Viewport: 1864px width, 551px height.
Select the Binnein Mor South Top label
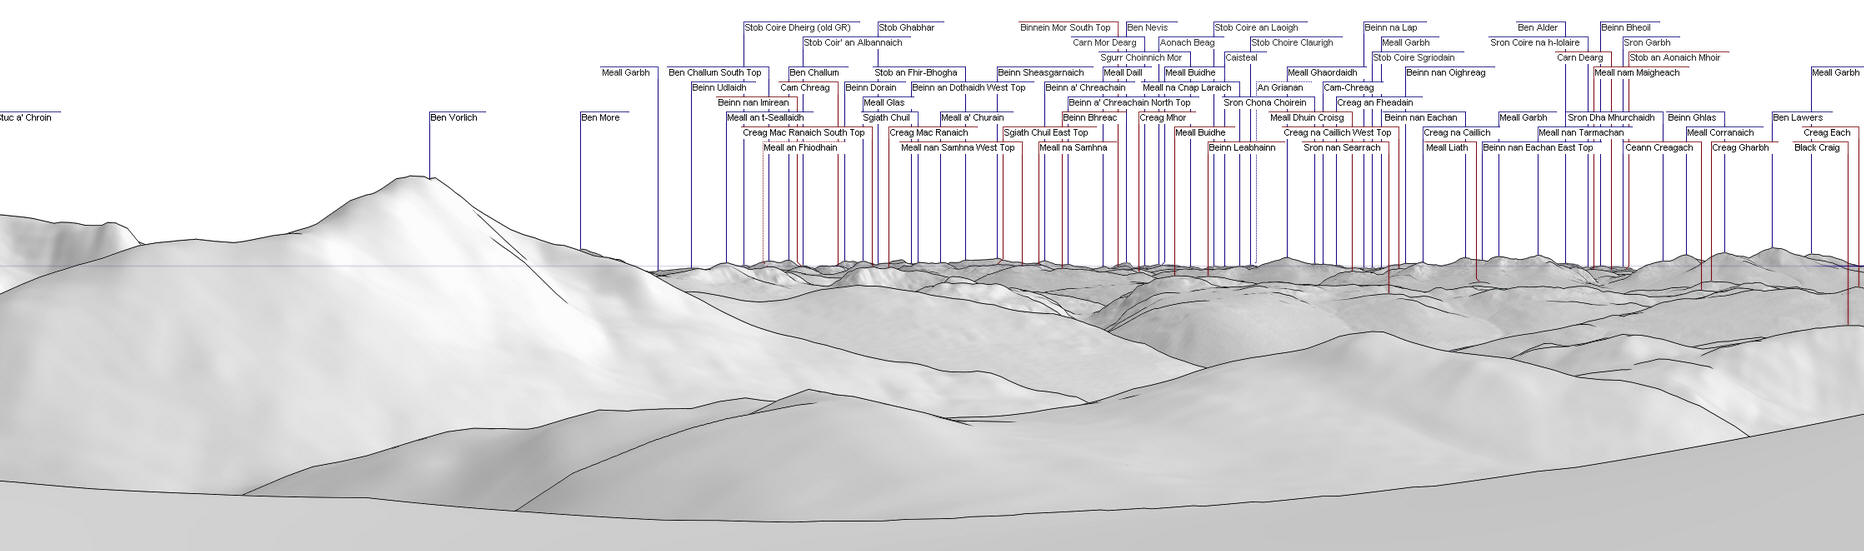click(x=1065, y=28)
